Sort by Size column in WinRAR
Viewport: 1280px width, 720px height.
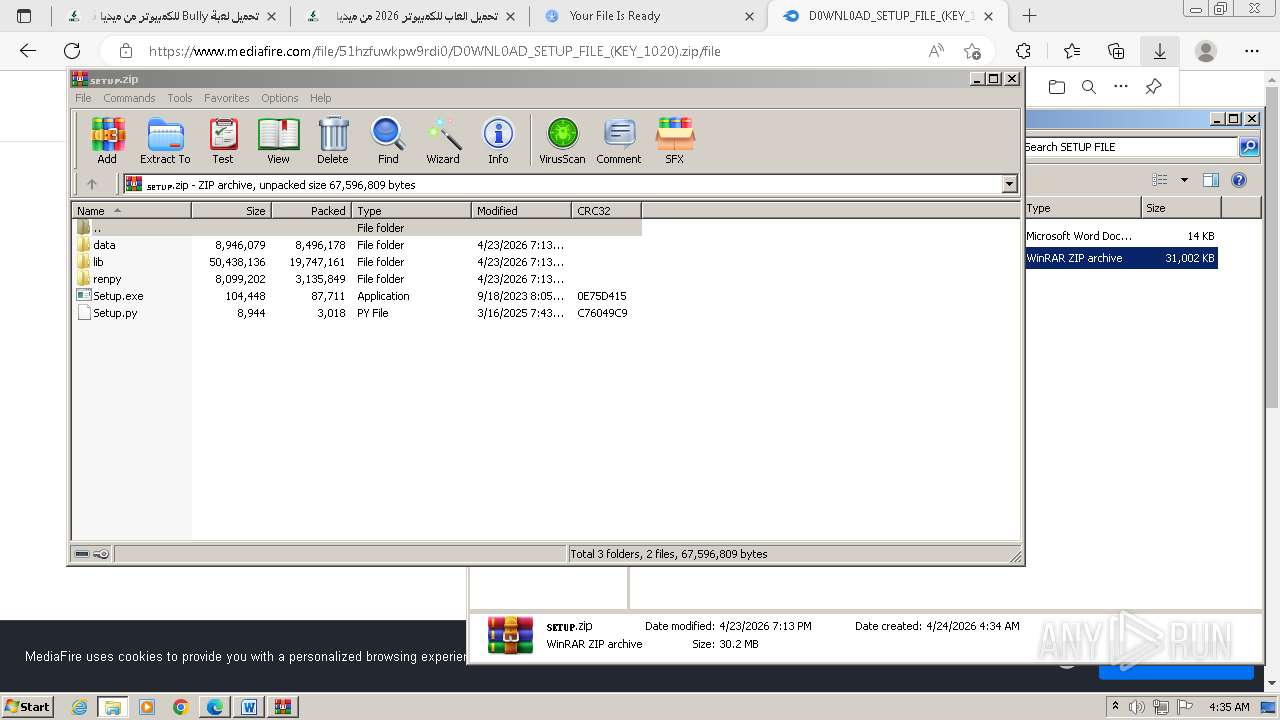pyautogui.click(x=231, y=210)
